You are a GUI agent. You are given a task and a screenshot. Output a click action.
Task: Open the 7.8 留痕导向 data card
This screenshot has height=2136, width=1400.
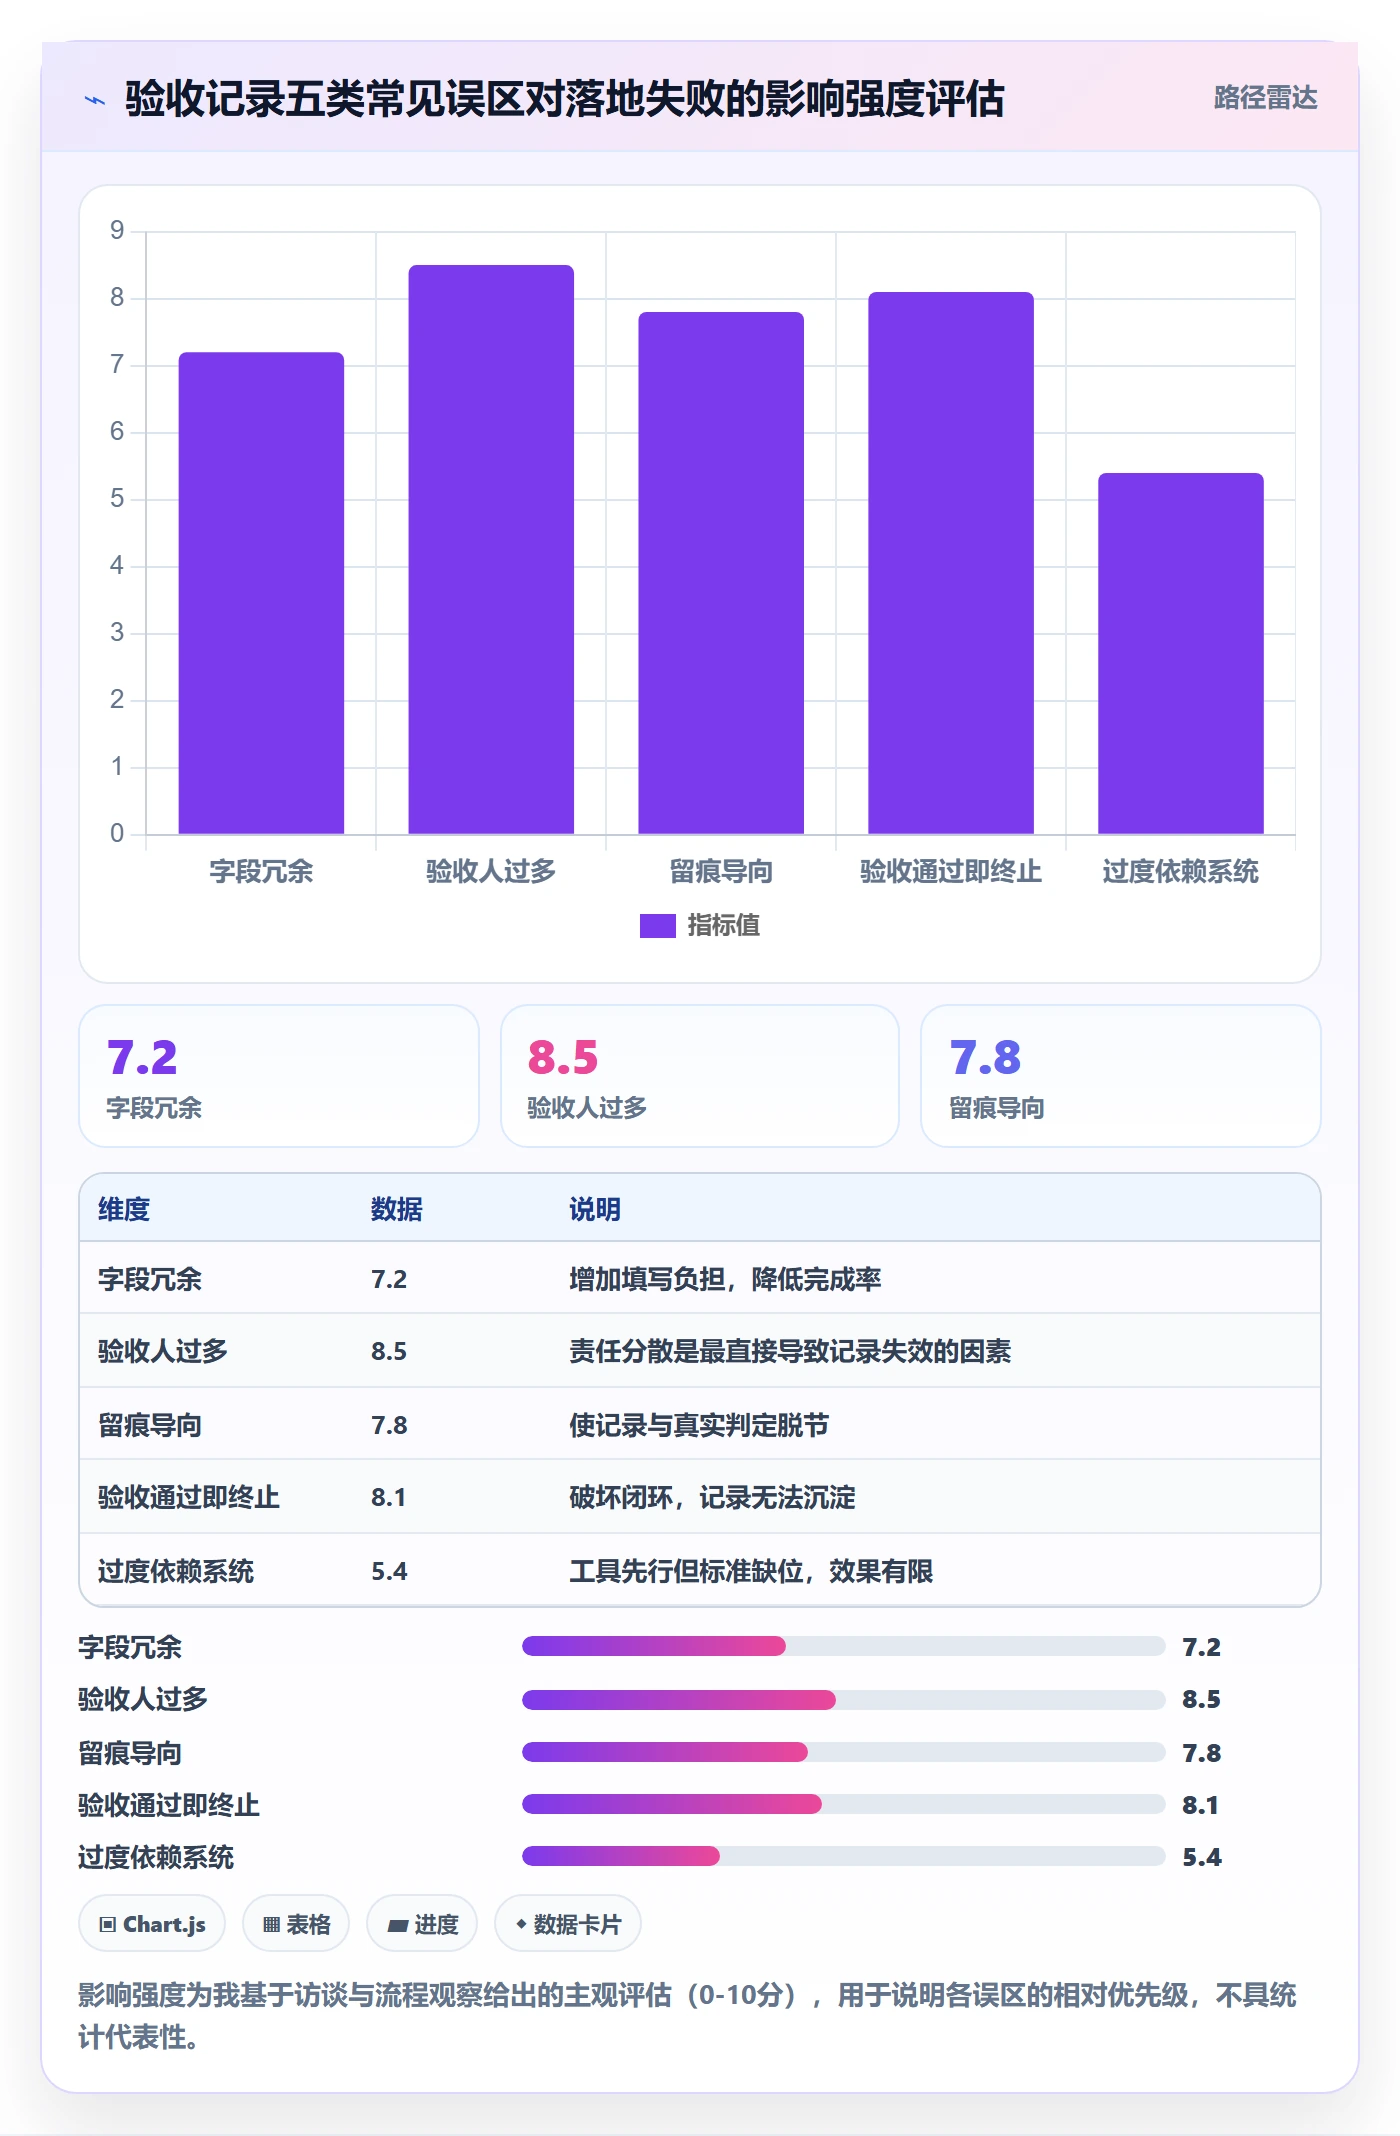click(1121, 1076)
